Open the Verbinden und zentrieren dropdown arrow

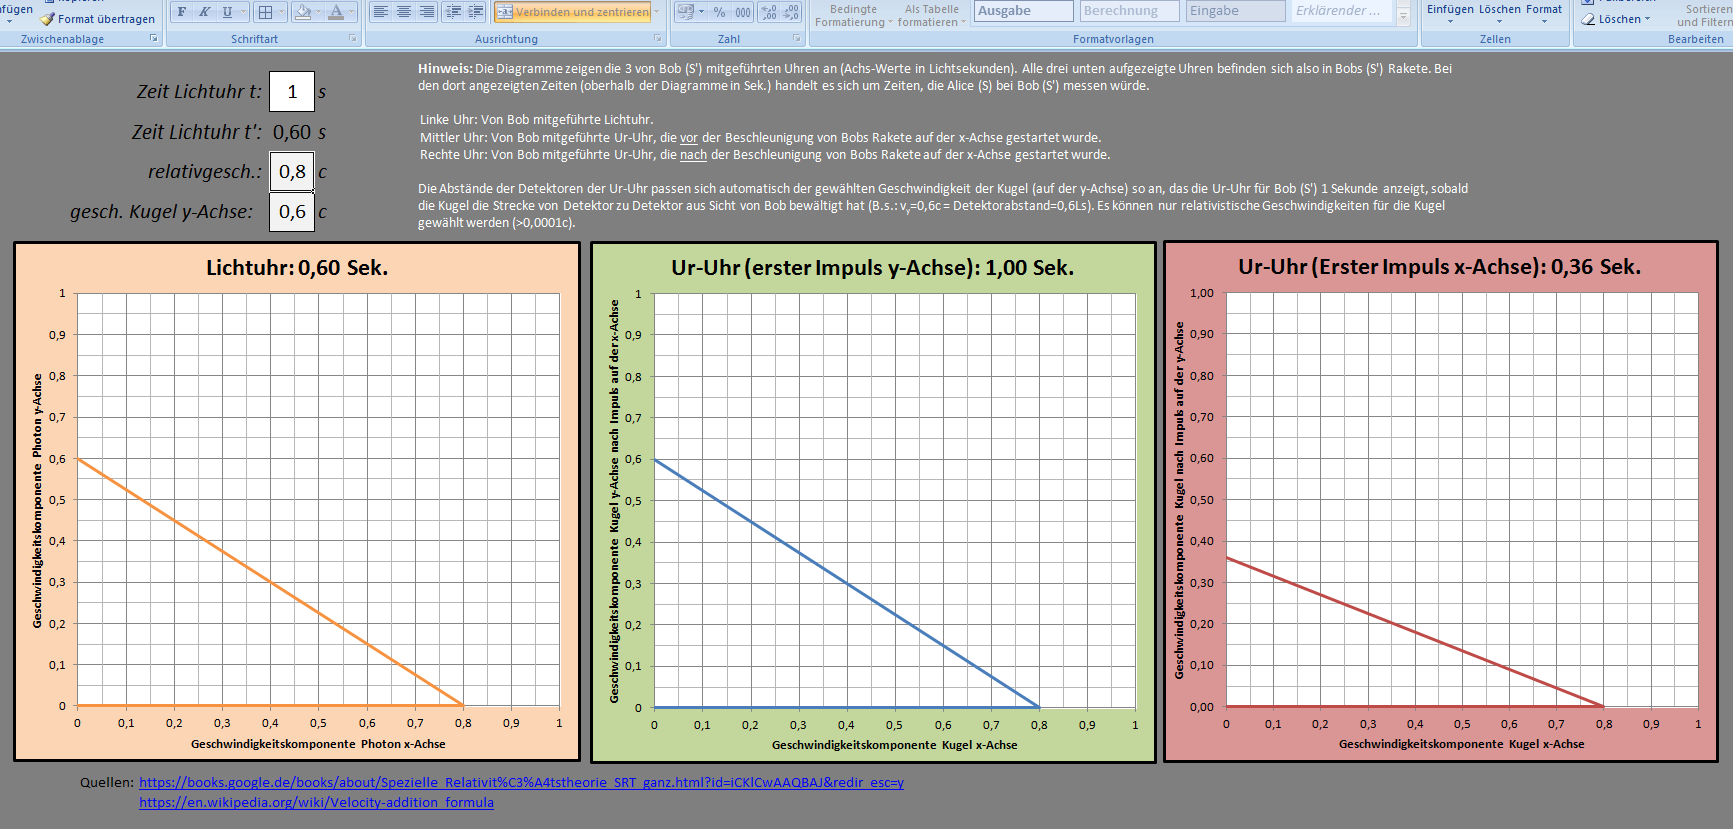[657, 12]
